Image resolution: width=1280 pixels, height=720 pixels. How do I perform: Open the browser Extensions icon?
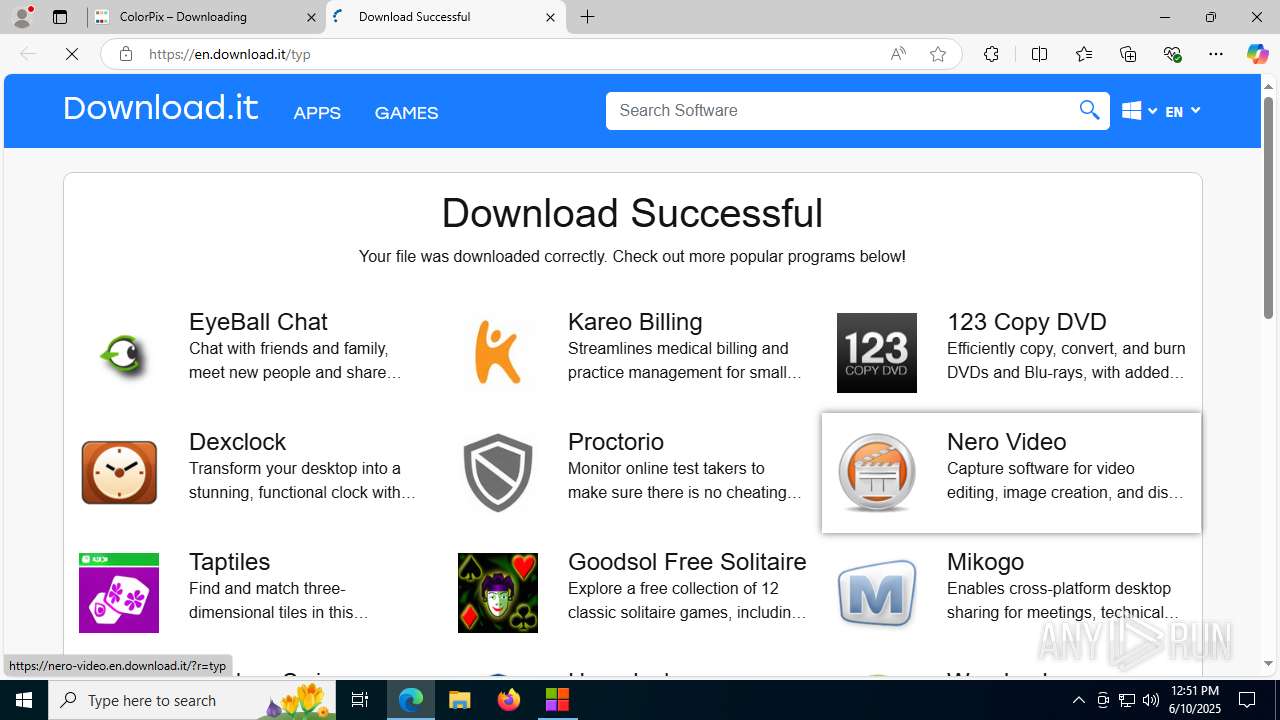pos(991,54)
